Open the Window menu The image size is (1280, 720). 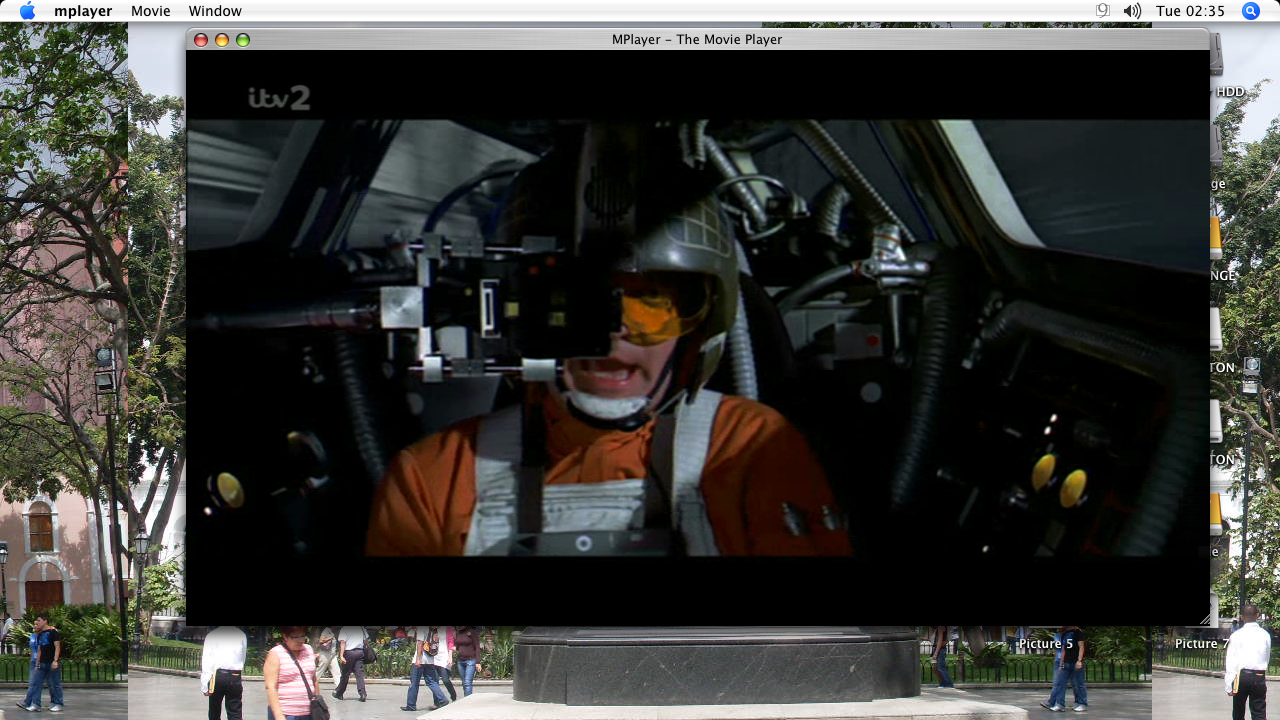[215, 11]
